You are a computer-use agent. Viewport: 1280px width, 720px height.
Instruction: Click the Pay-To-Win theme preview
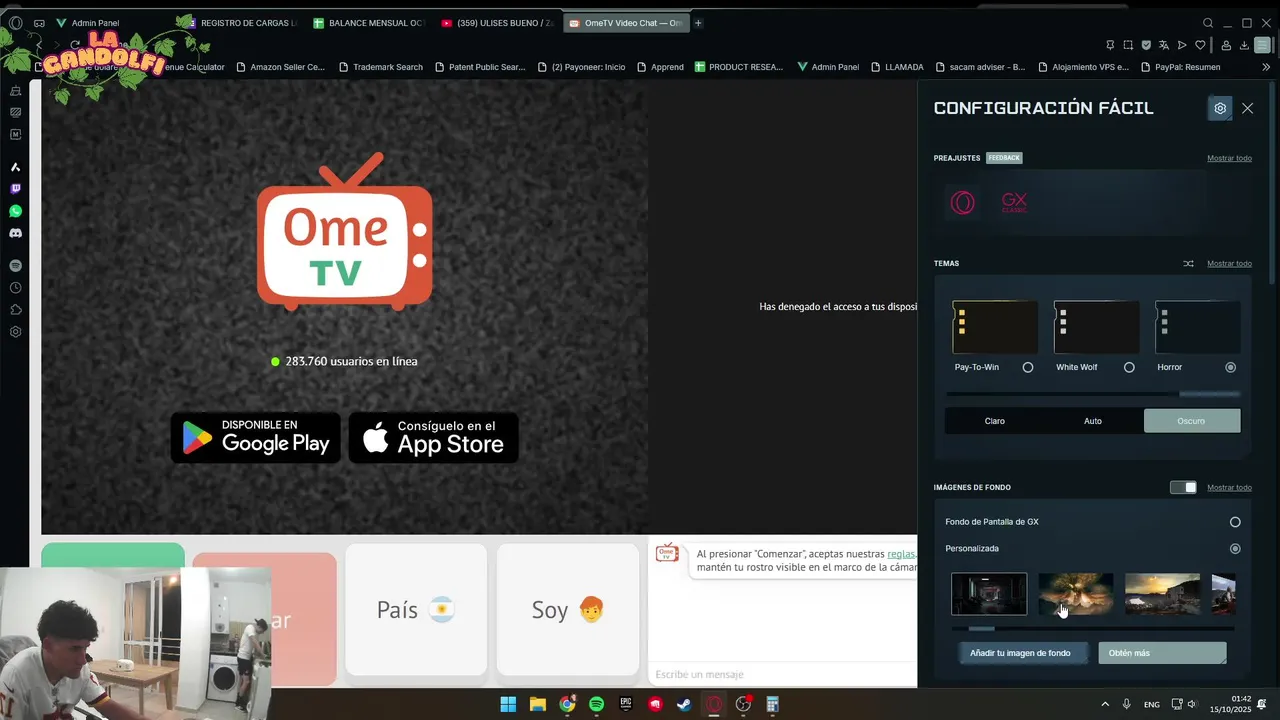click(x=995, y=327)
